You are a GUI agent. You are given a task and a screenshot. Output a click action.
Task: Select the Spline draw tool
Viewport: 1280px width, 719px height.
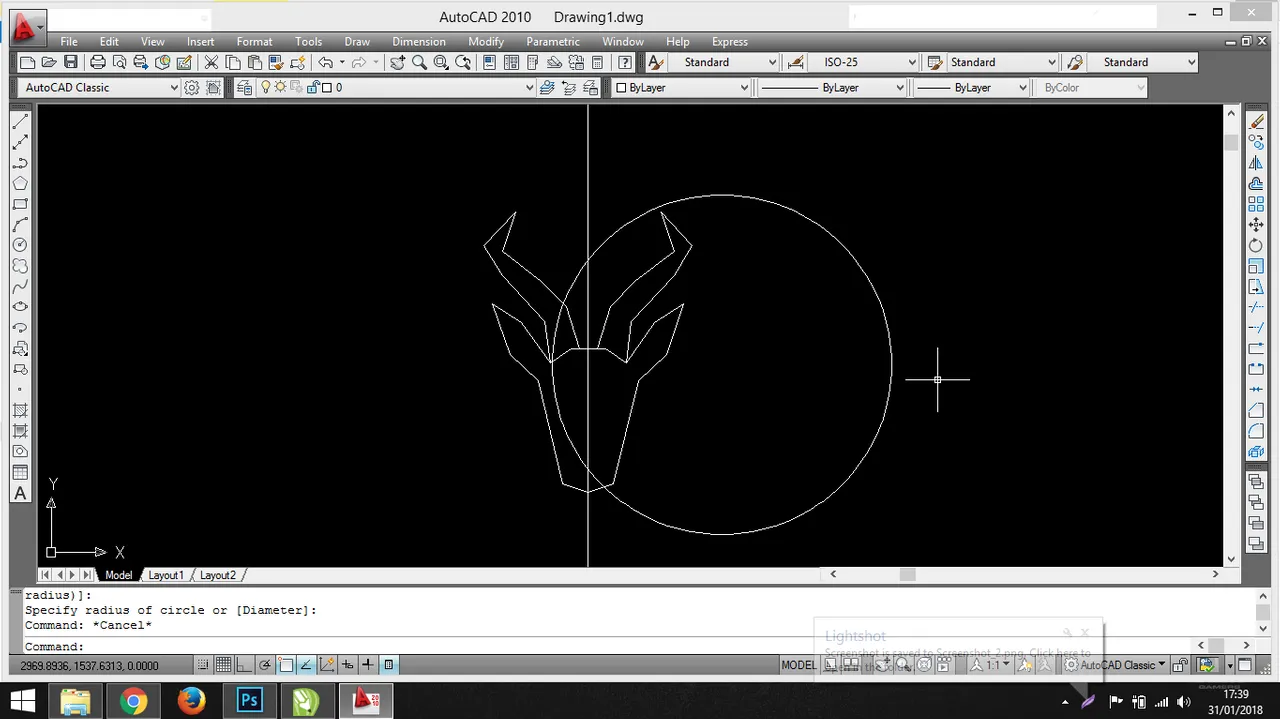20,287
